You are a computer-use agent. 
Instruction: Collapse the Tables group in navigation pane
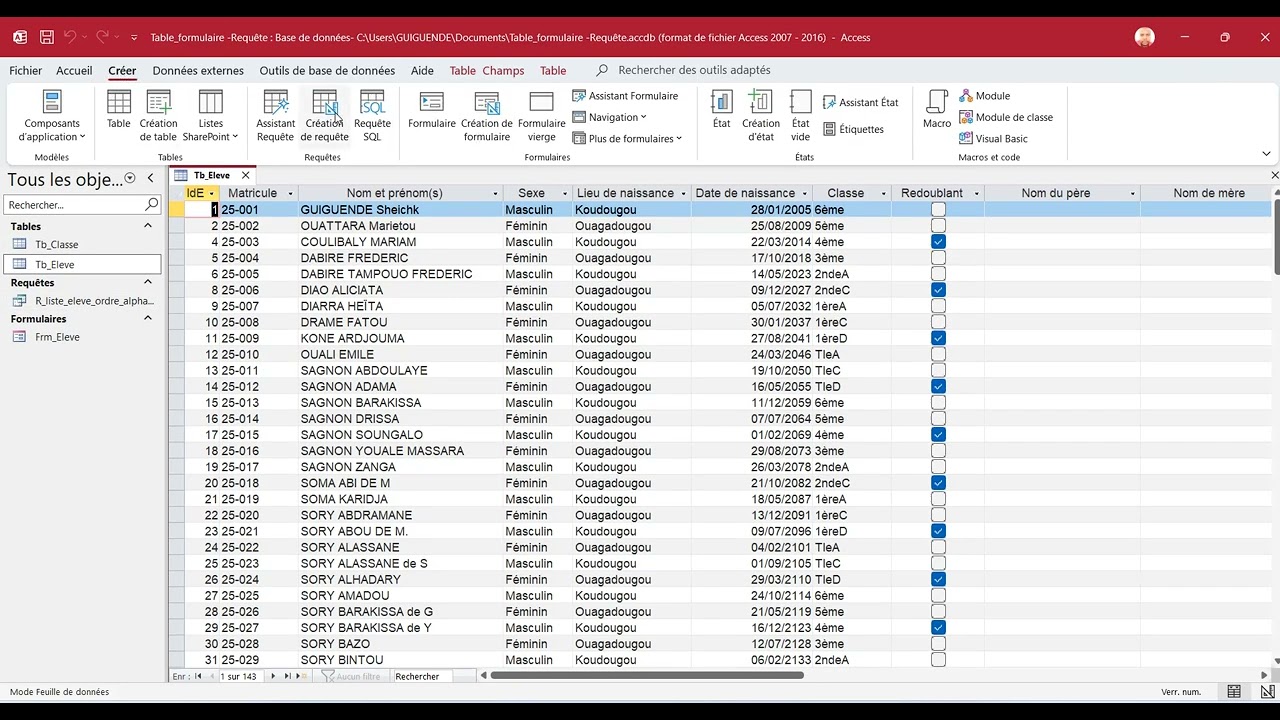148,226
